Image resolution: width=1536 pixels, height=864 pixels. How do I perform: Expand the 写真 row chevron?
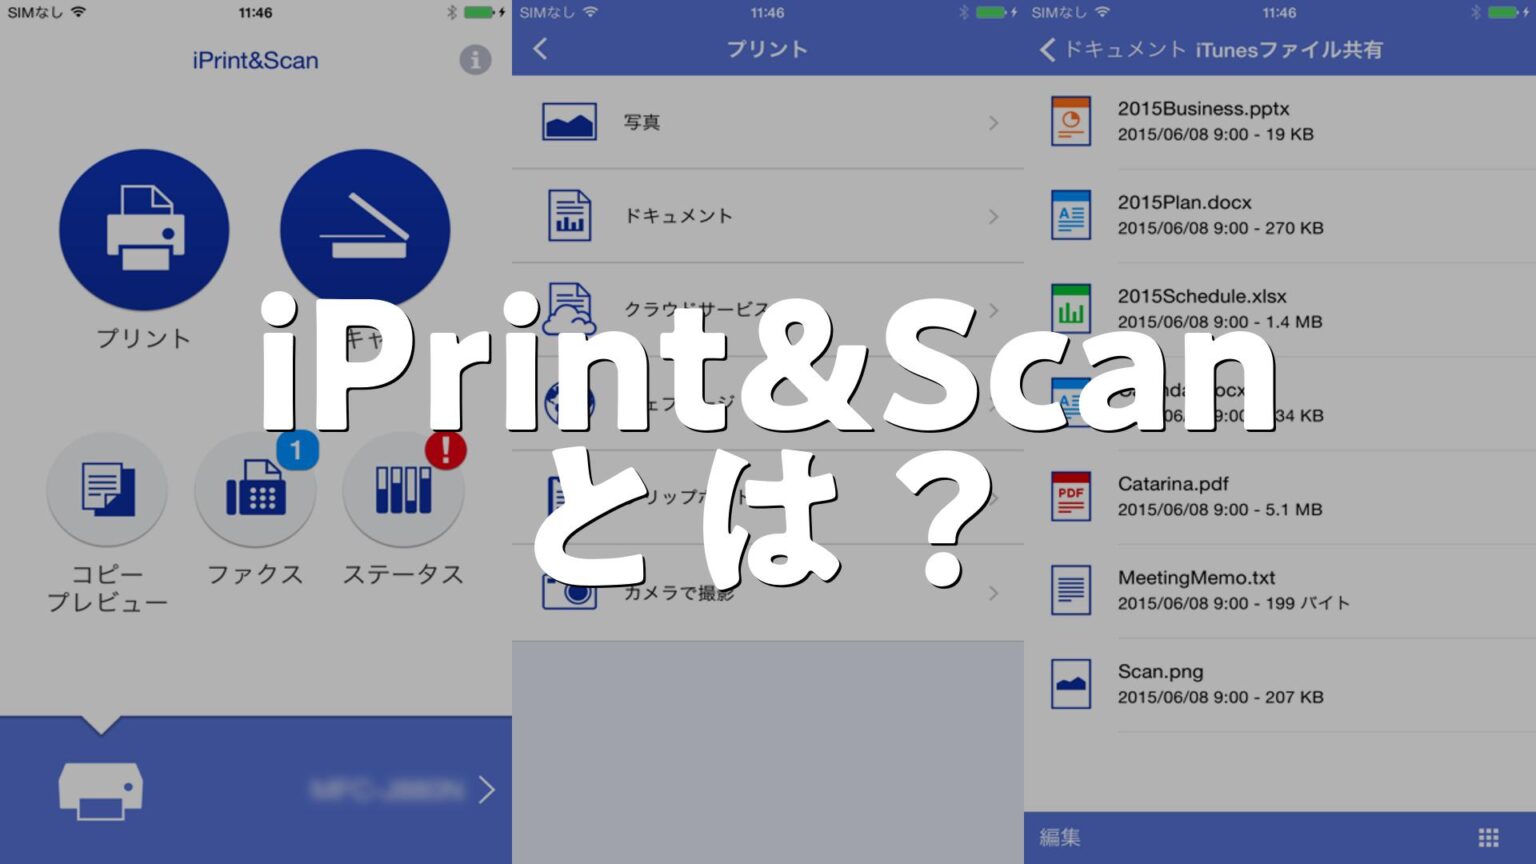992,122
